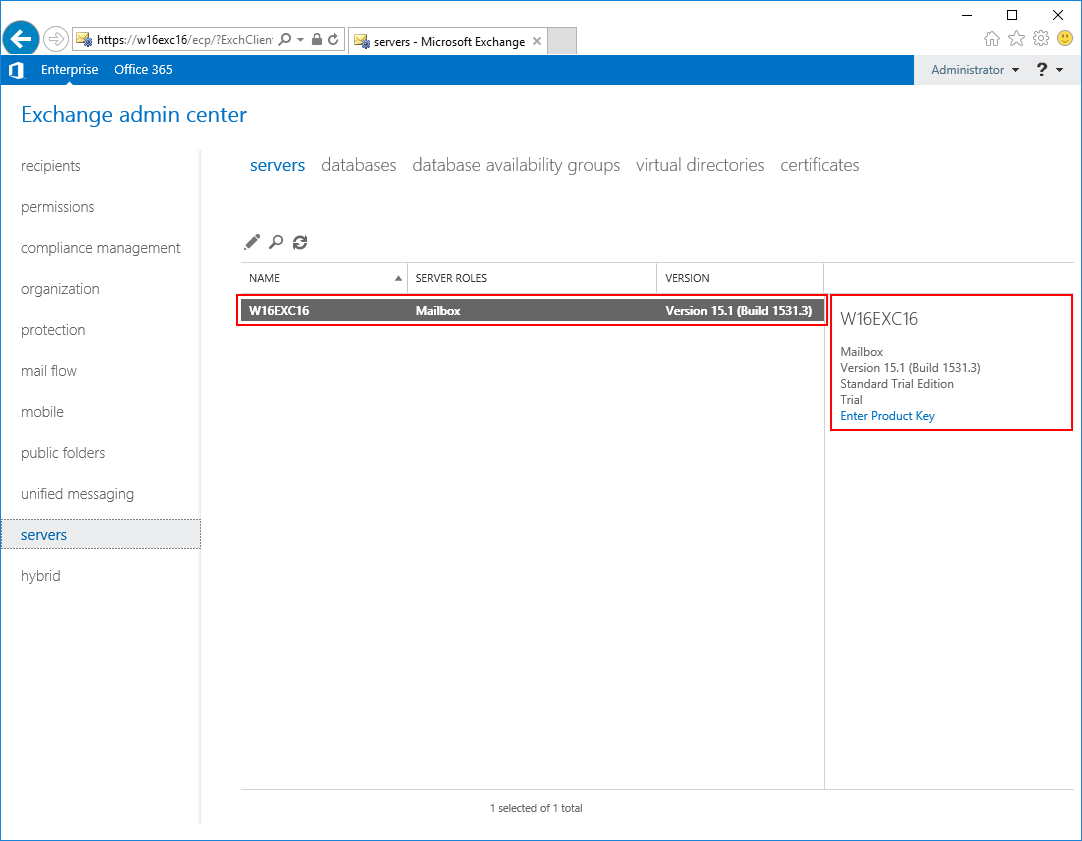Open Favorites with the star icon
The image size is (1082, 841).
click(1016, 39)
